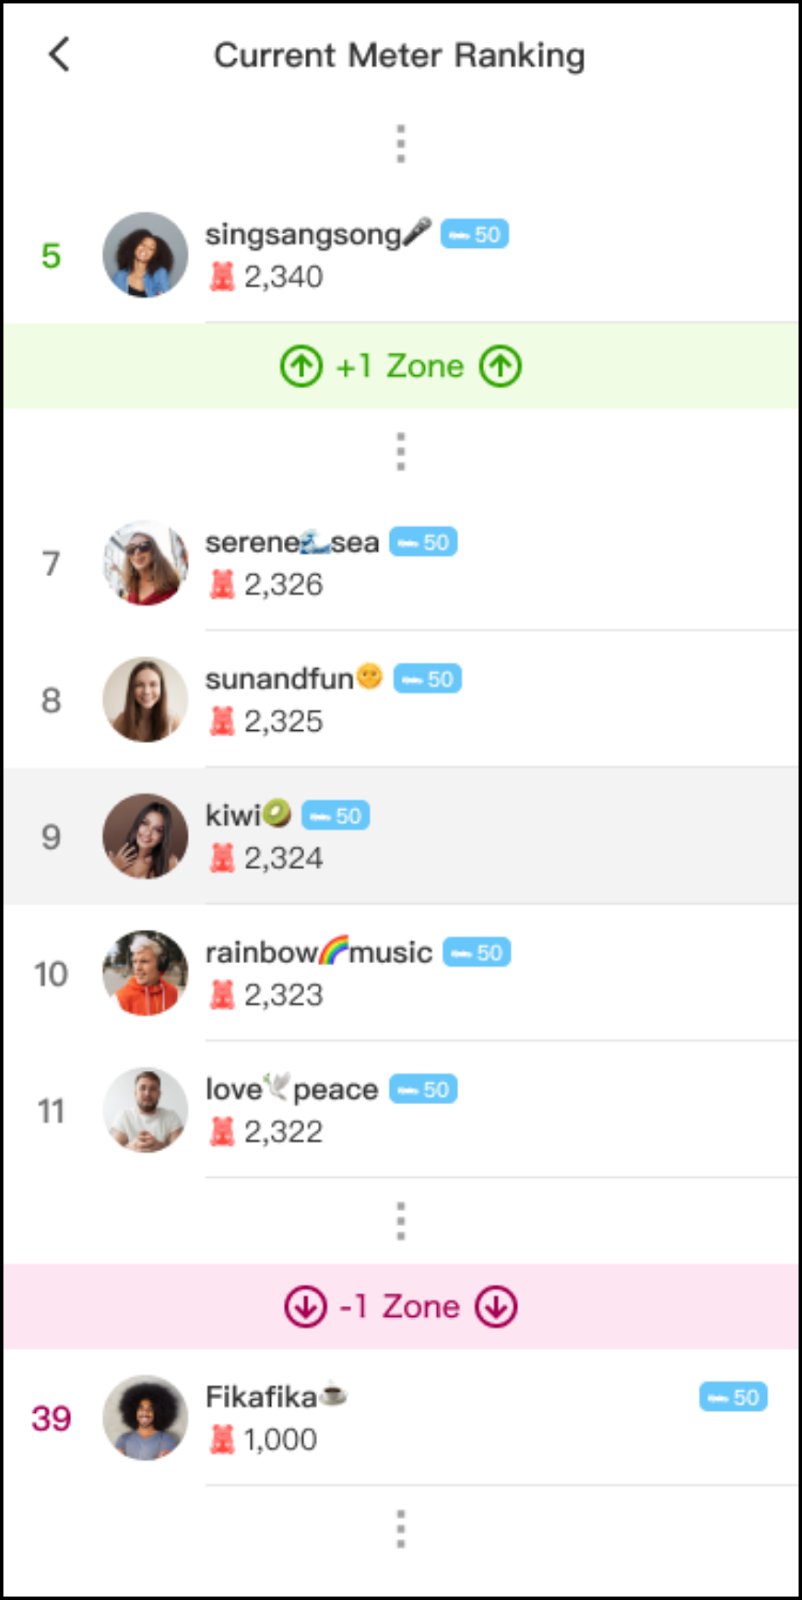Image resolution: width=802 pixels, height=1600 pixels.
Task: Go back using the top-left arrow
Action: click(x=60, y=55)
